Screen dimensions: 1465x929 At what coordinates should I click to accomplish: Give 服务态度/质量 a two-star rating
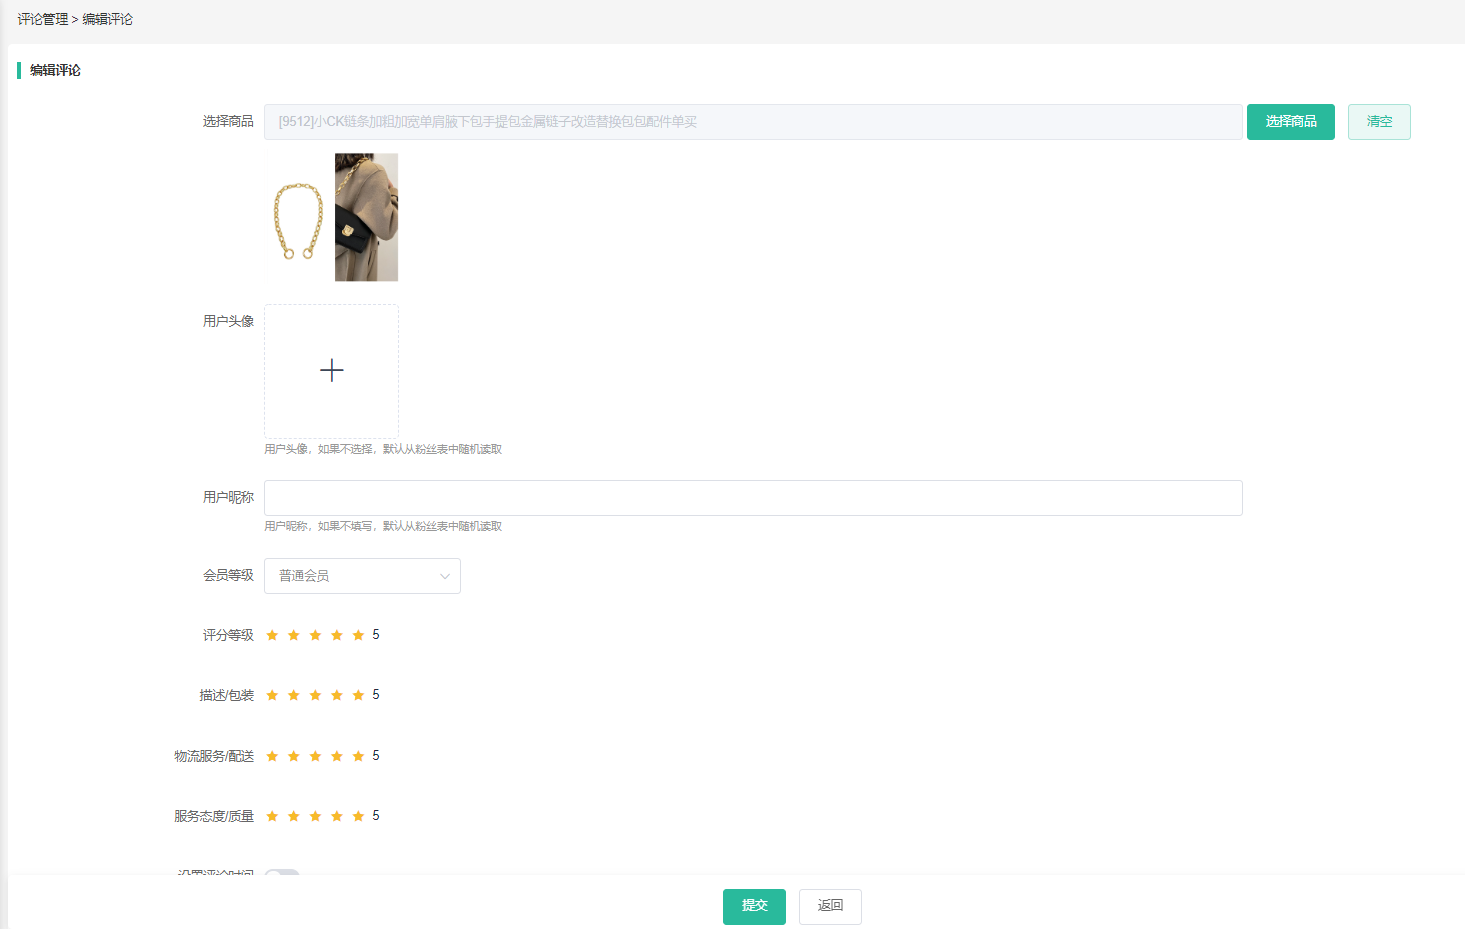click(293, 816)
